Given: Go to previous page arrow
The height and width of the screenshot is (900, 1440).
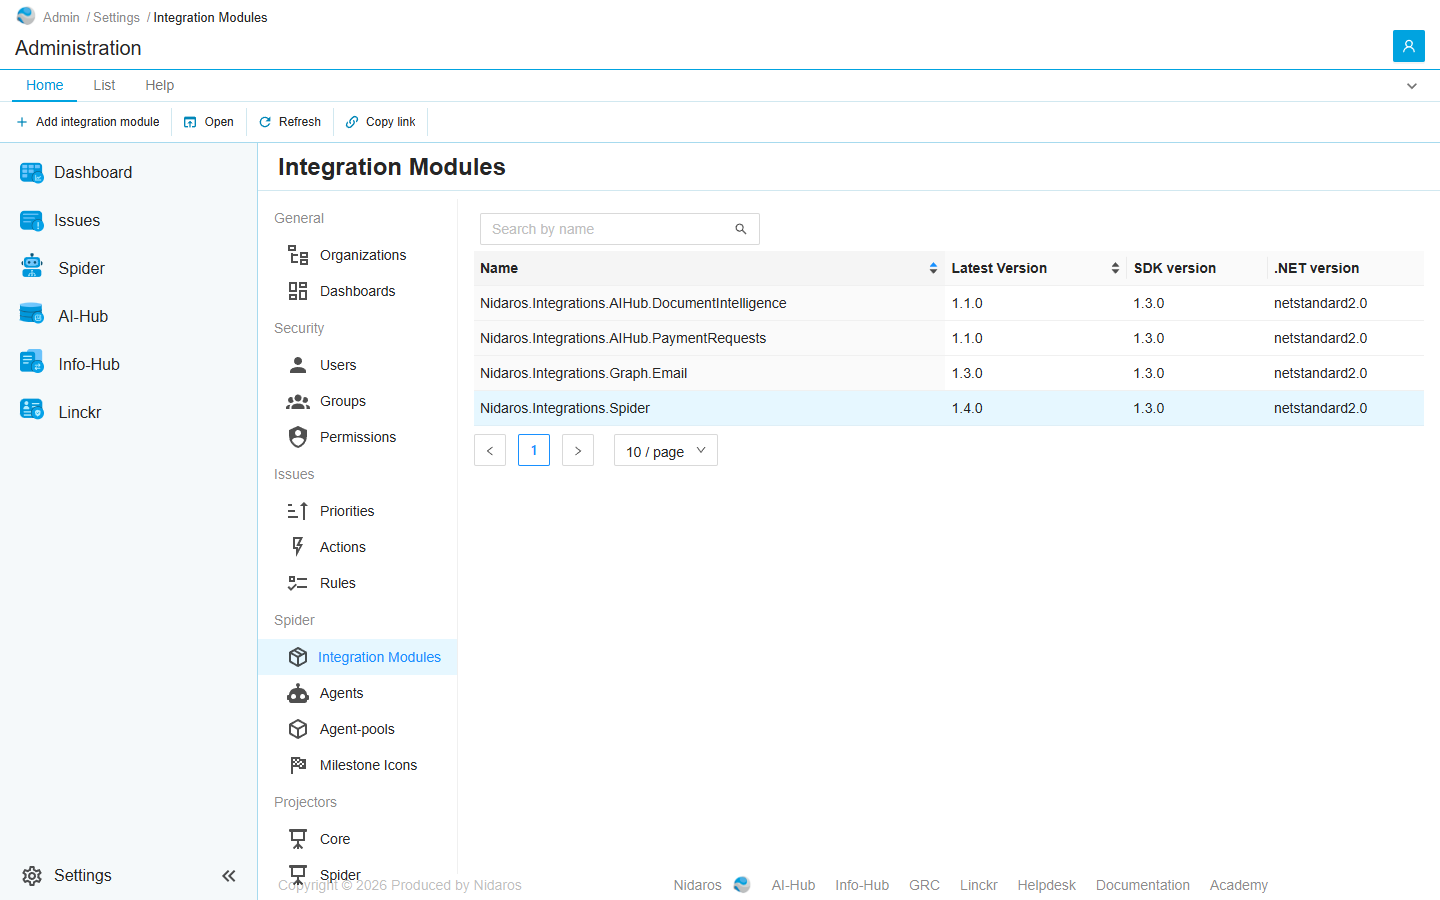Looking at the screenshot, I should click(490, 450).
